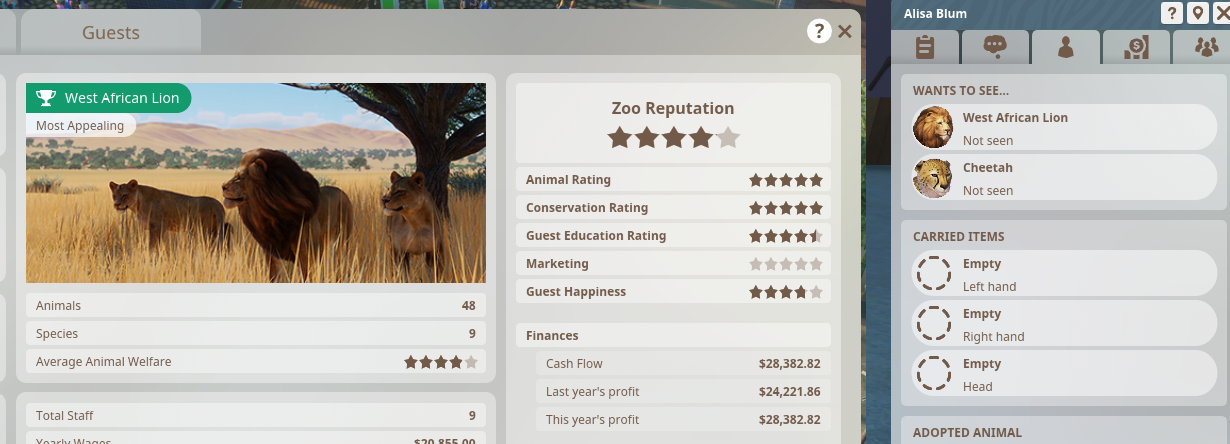1230x444 pixels.
Task: Click the locate guest map pin icon
Action: point(1197,13)
